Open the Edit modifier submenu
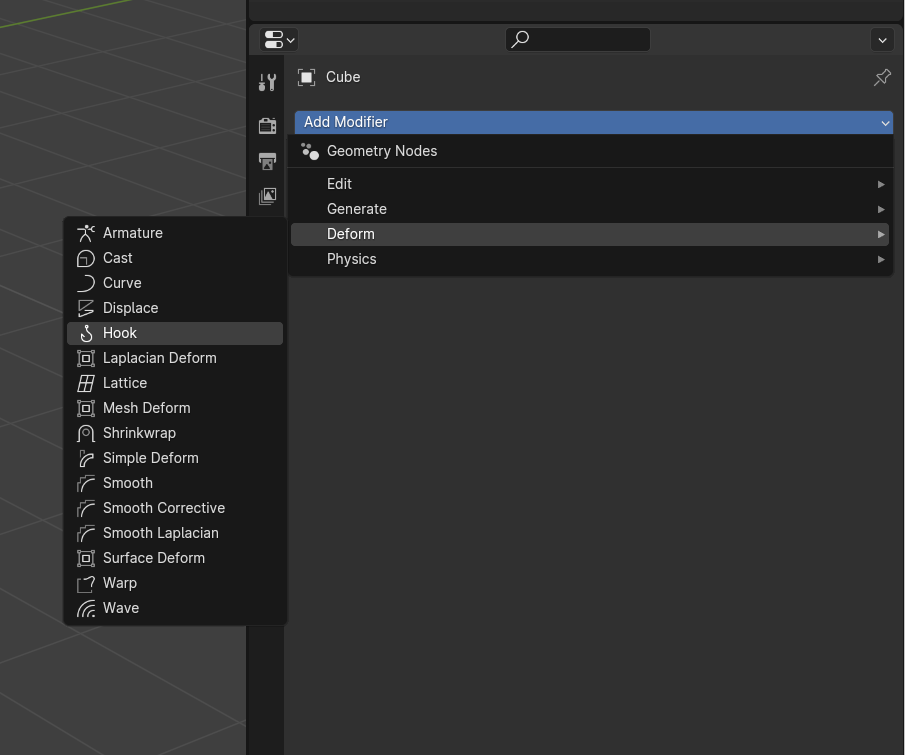Viewport: 905px width, 755px height. 590,184
